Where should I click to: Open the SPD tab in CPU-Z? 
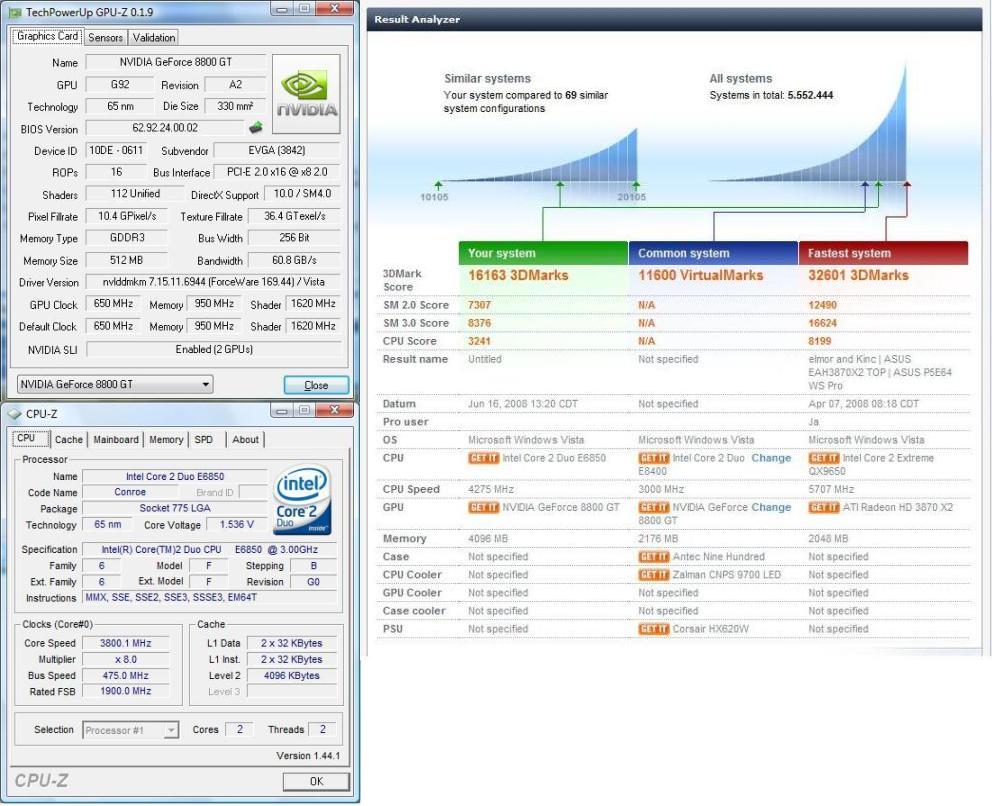pos(204,439)
